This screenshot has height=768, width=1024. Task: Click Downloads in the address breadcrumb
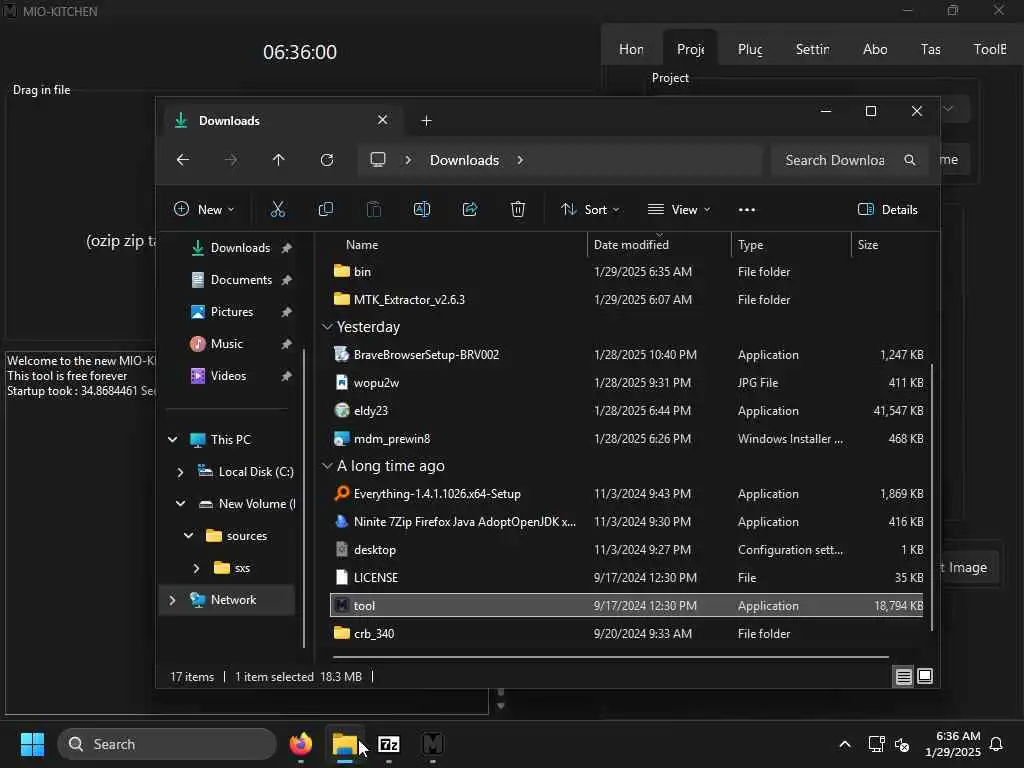pos(464,160)
